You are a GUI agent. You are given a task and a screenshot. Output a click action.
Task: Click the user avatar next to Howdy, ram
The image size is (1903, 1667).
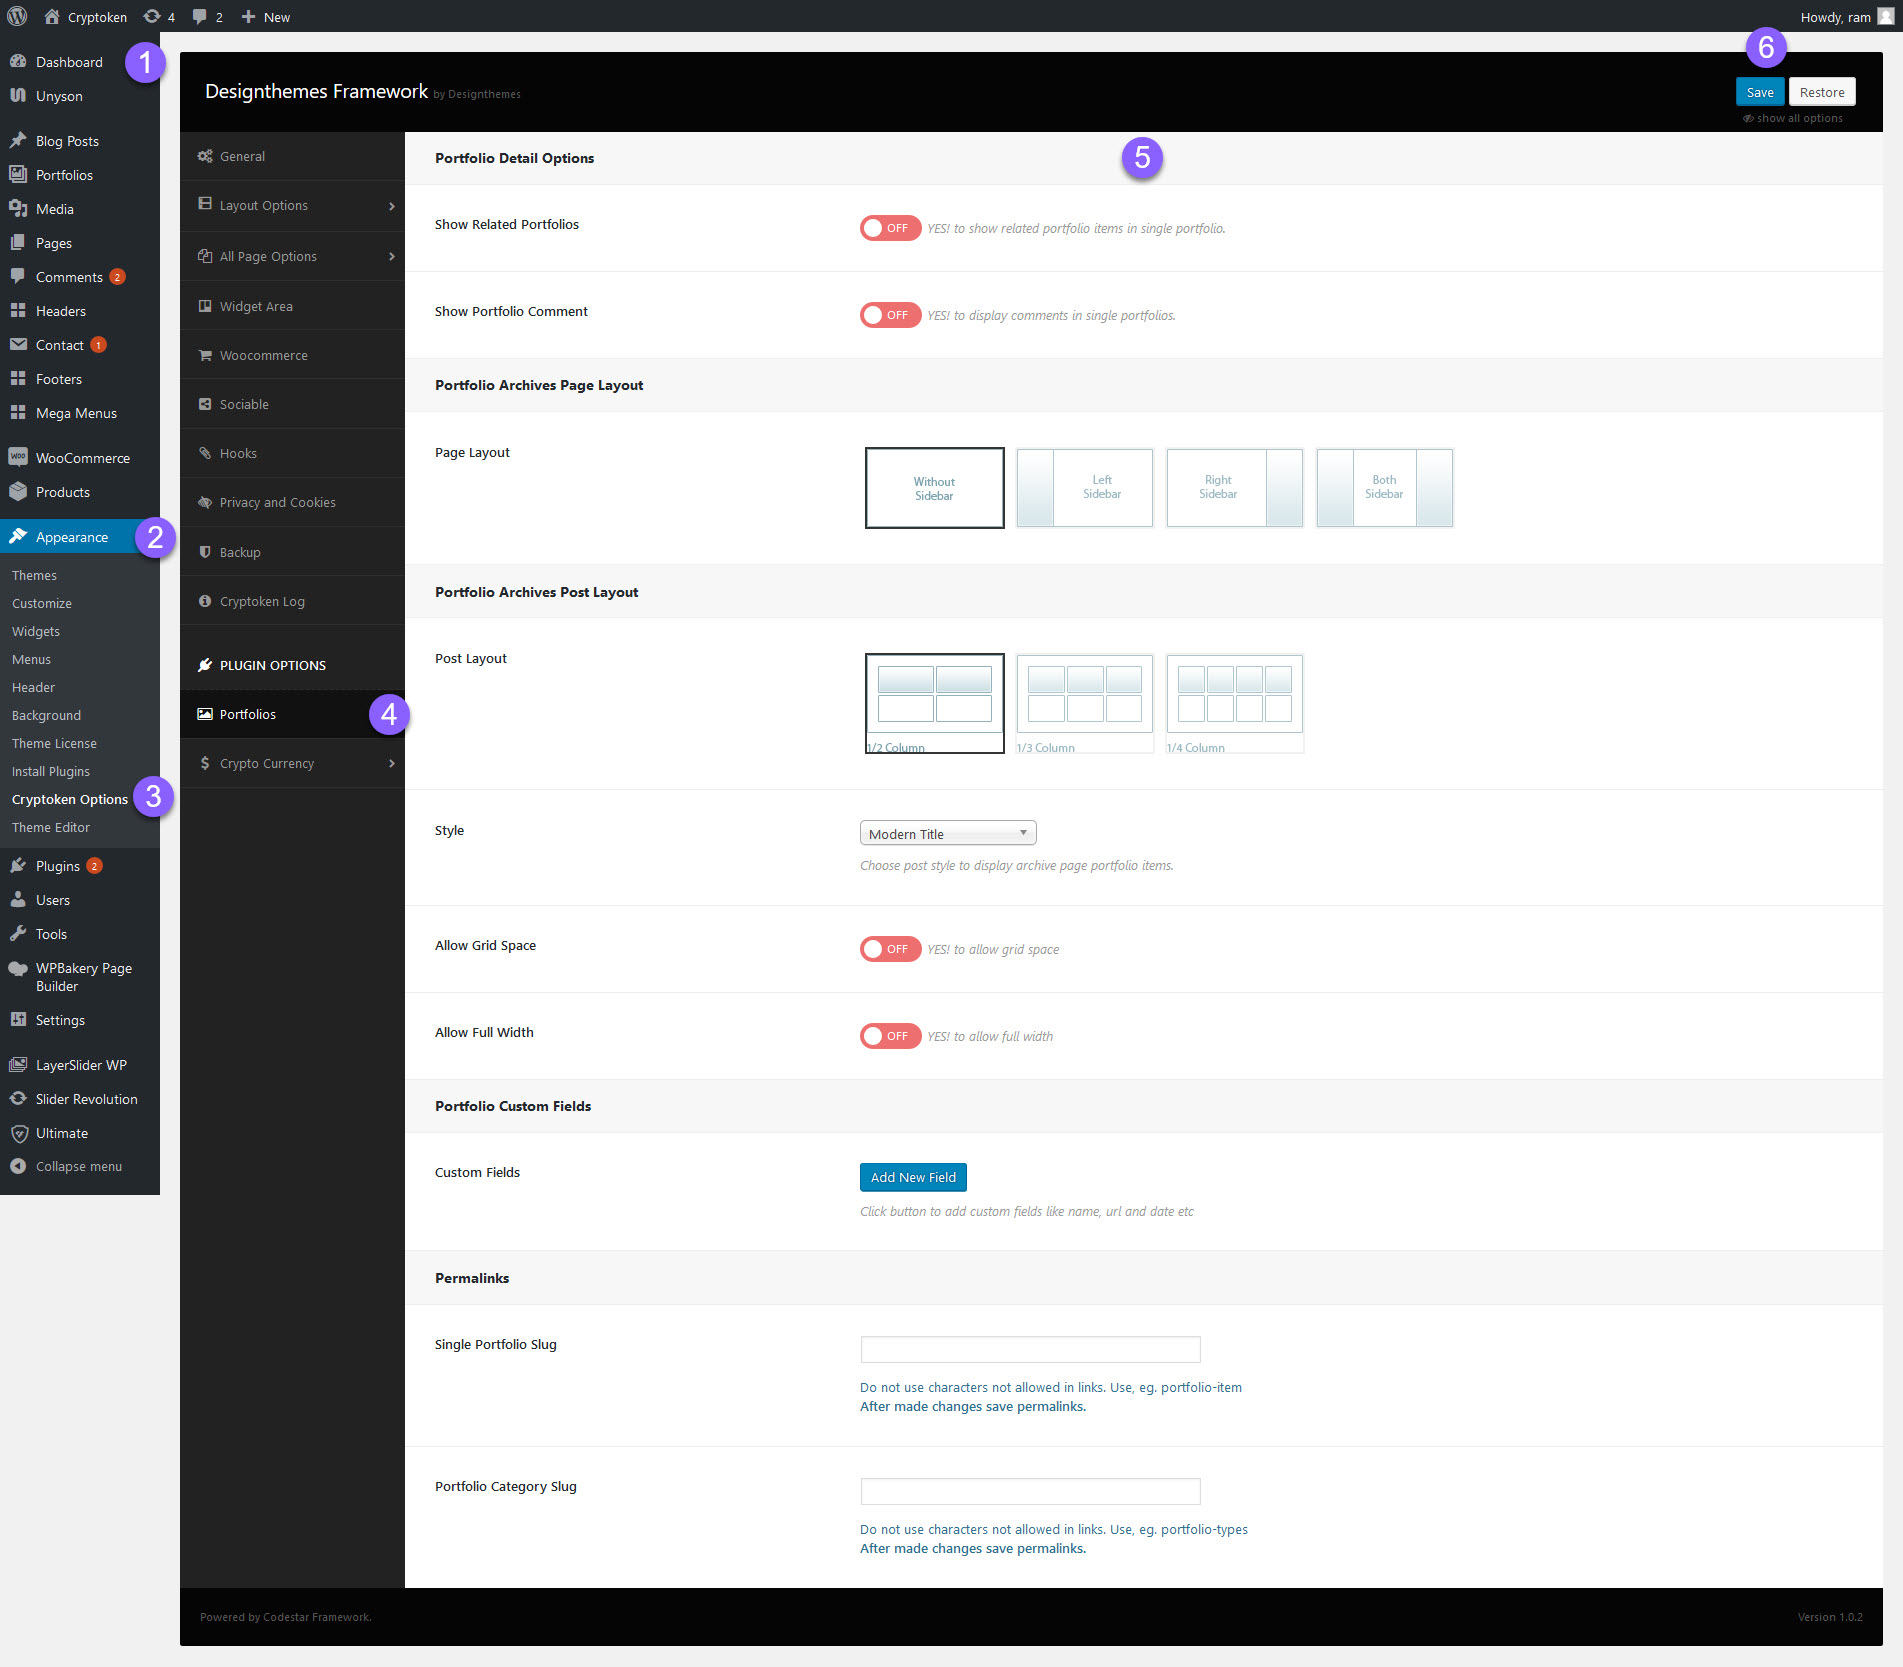1885,16
